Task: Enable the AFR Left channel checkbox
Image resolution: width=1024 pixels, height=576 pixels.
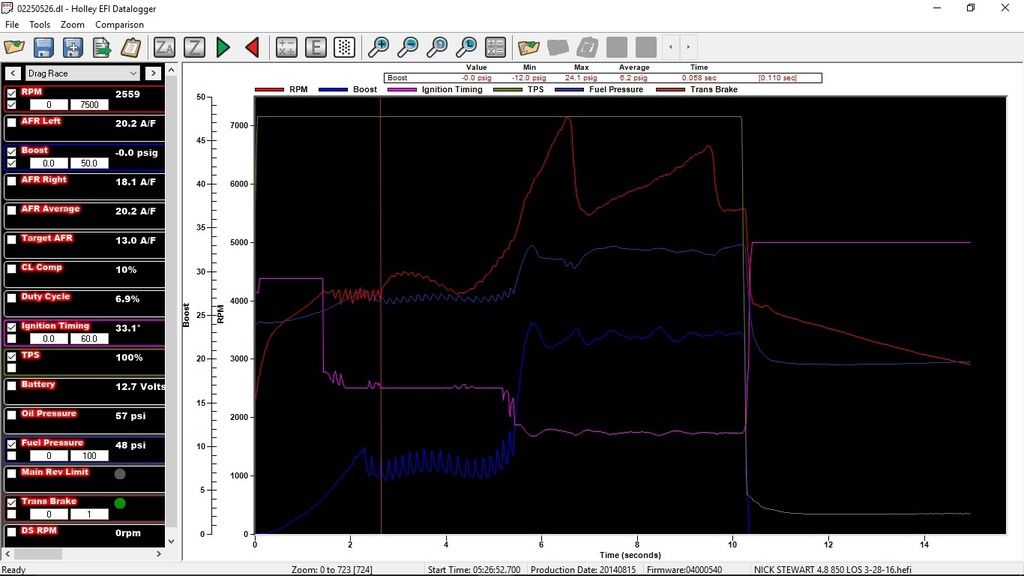Action: tap(12, 122)
